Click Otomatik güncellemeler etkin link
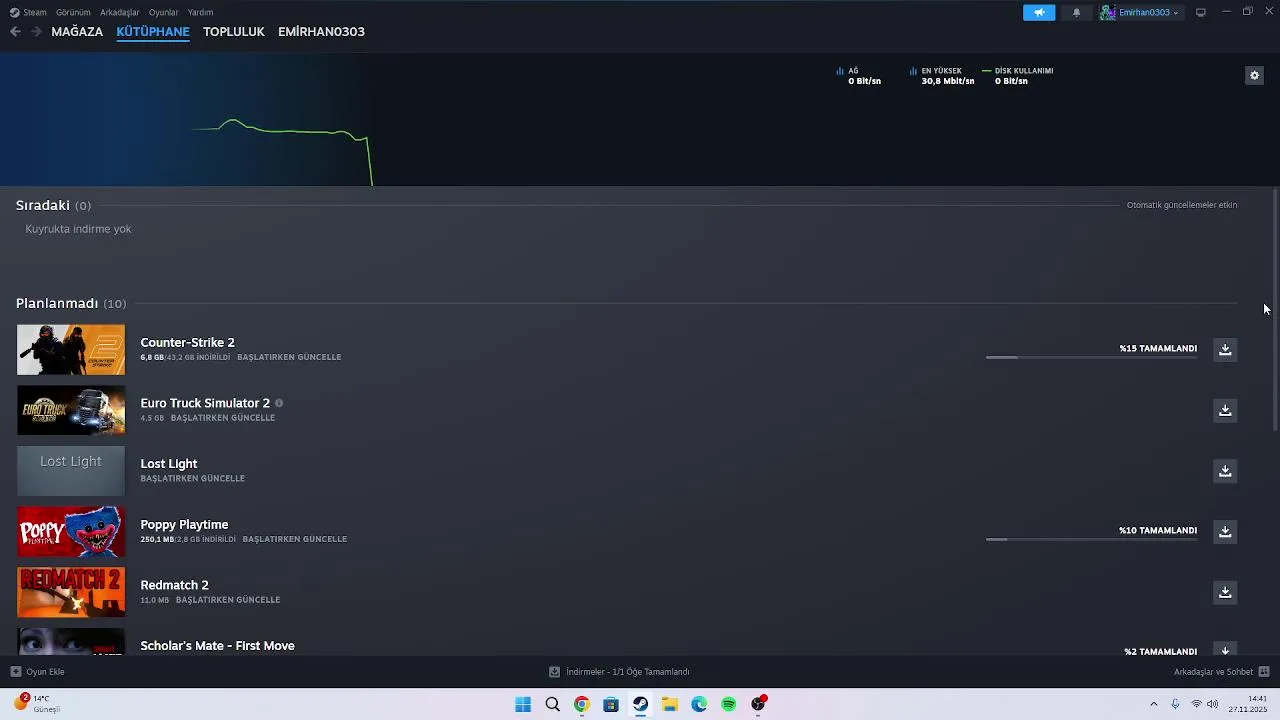The image size is (1280, 720). (1182, 205)
